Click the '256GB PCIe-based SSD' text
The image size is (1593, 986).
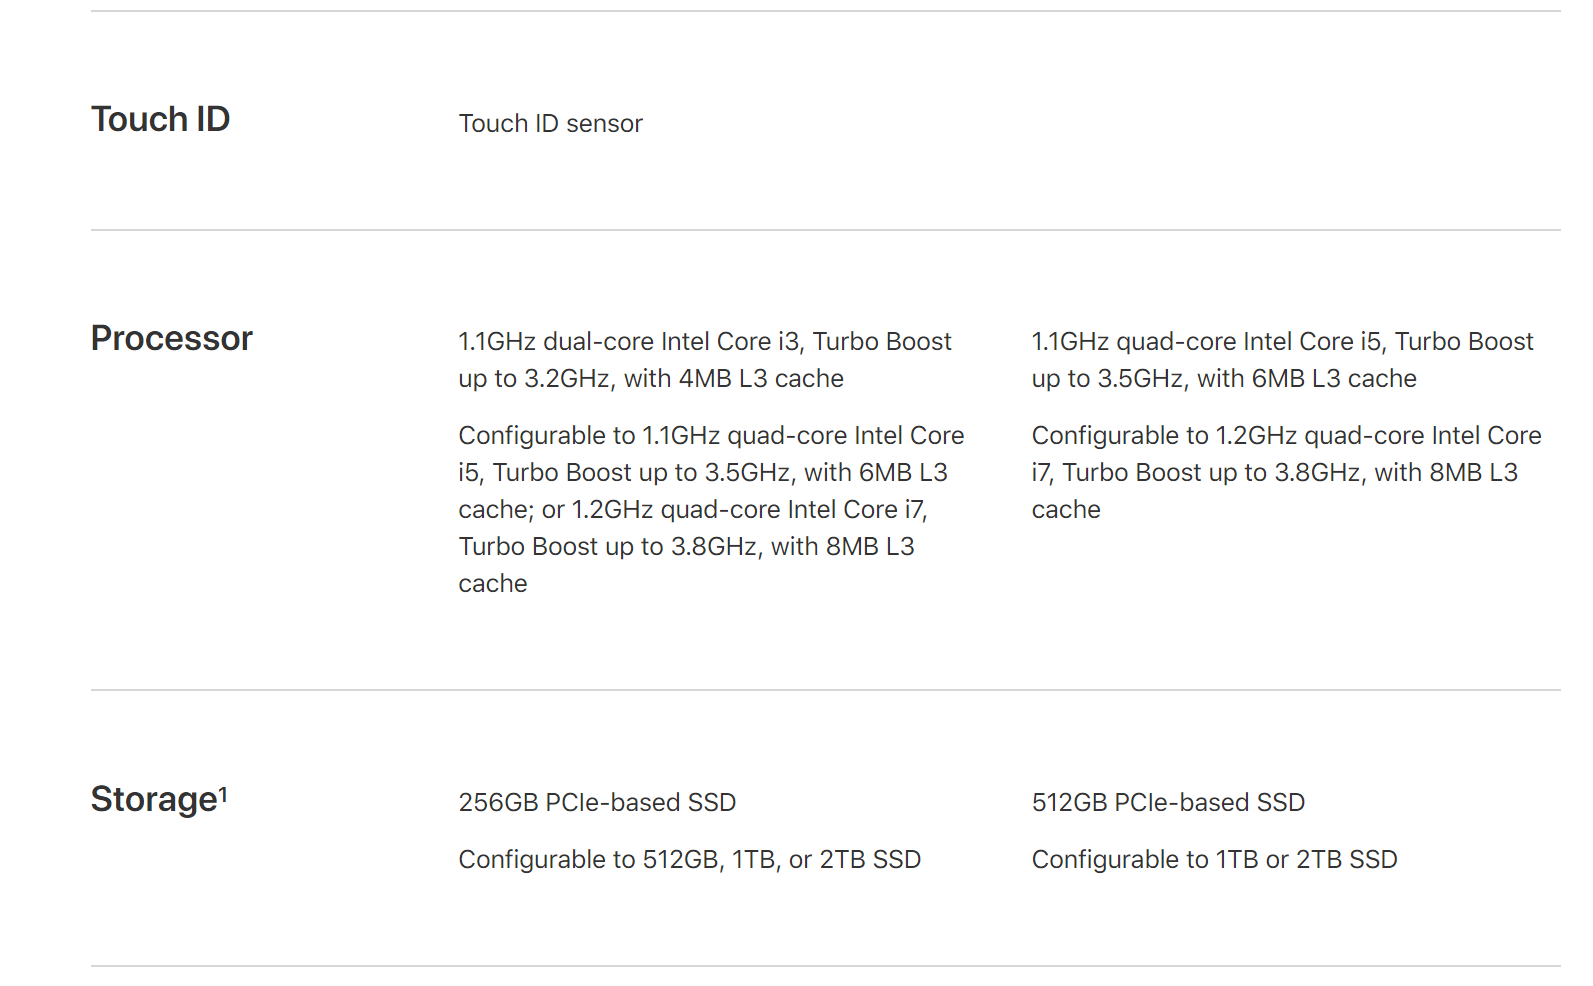coord(597,803)
